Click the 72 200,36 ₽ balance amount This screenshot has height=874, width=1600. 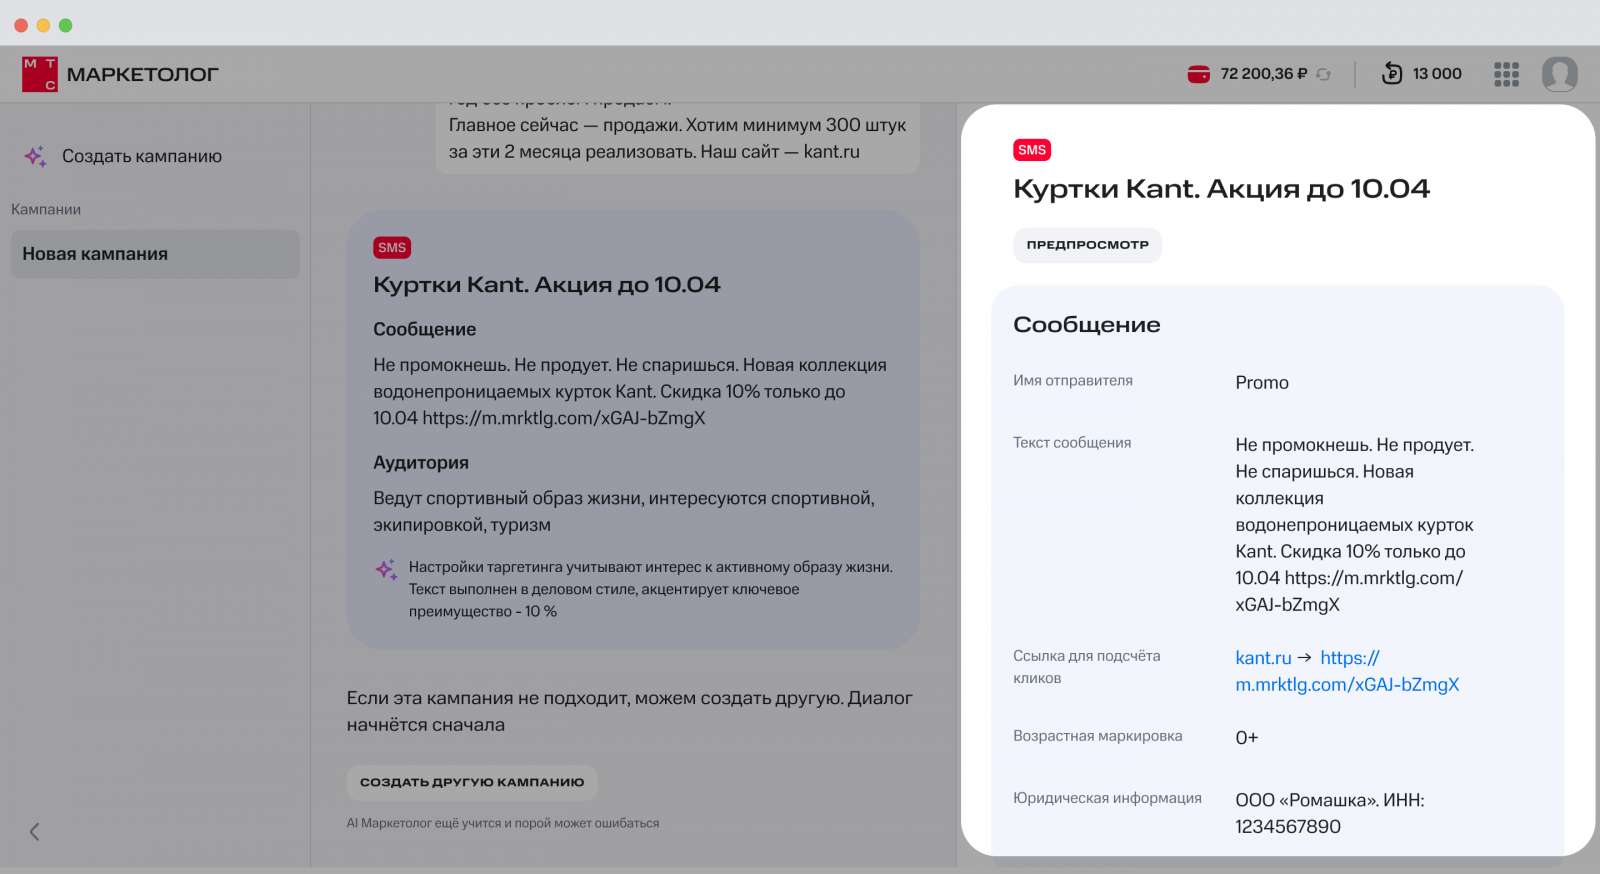[1263, 74]
